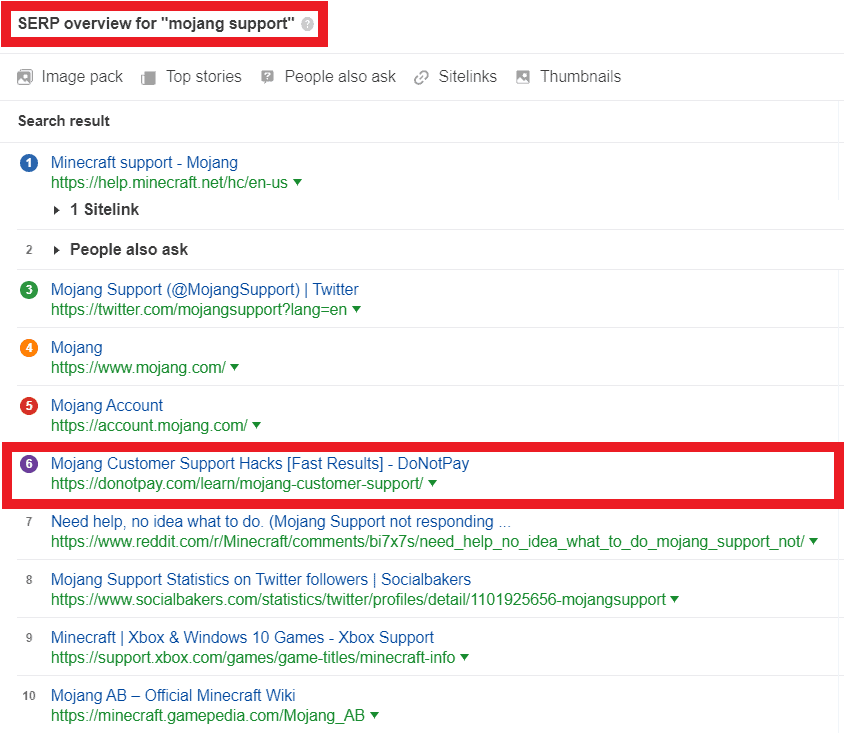Open dropdown next to www.mojang.com URL
Viewport: 844px width, 747px height.
(235, 368)
